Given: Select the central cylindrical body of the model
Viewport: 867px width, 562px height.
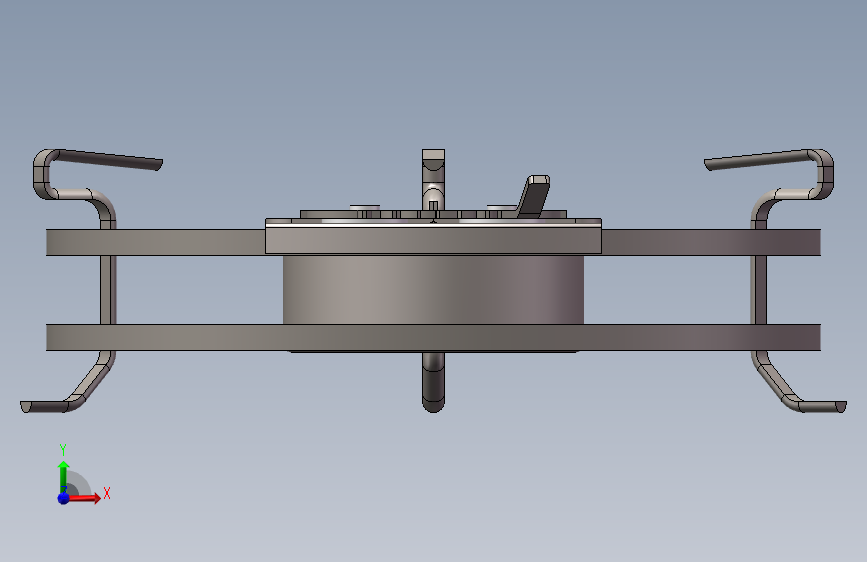Looking at the screenshot, I should (x=433, y=289).
